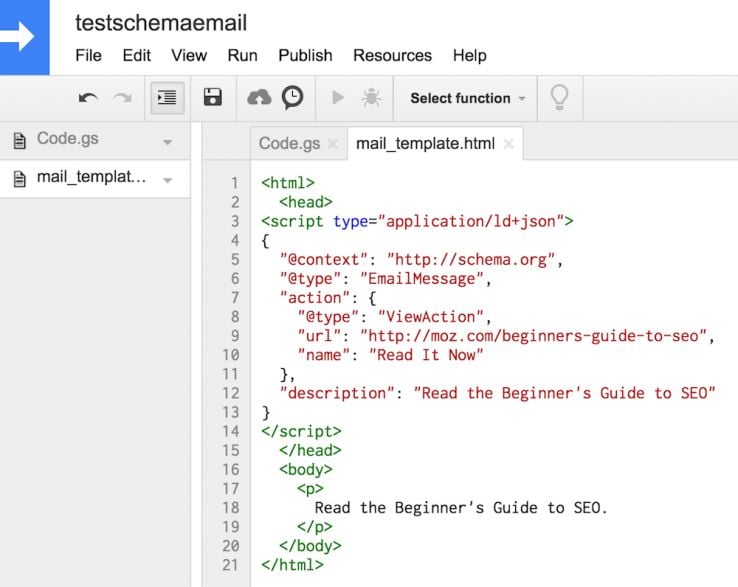Select Code.gs in the file sidebar
This screenshot has width=738, height=587.
pyautogui.click(x=95, y=139)
